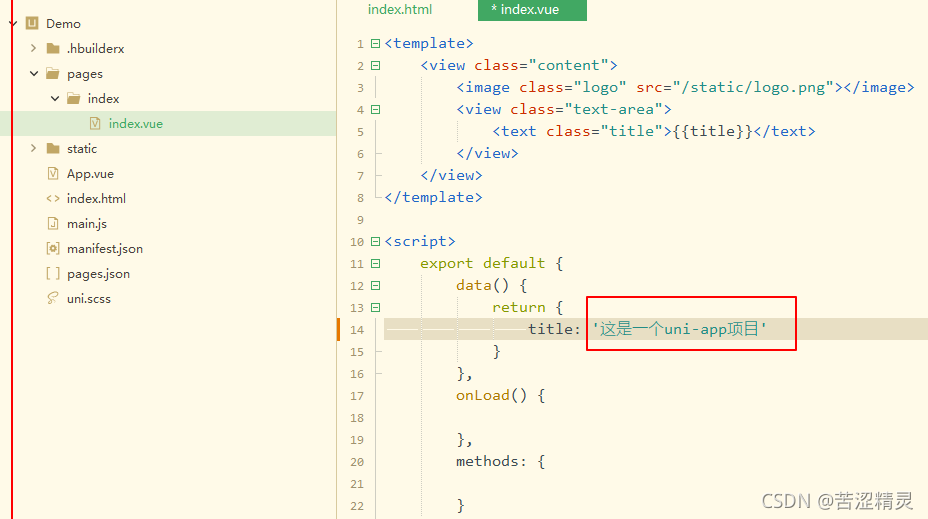Fold the data() function on line 12
This screenshot has height=519, width=928.
(375, 285)
